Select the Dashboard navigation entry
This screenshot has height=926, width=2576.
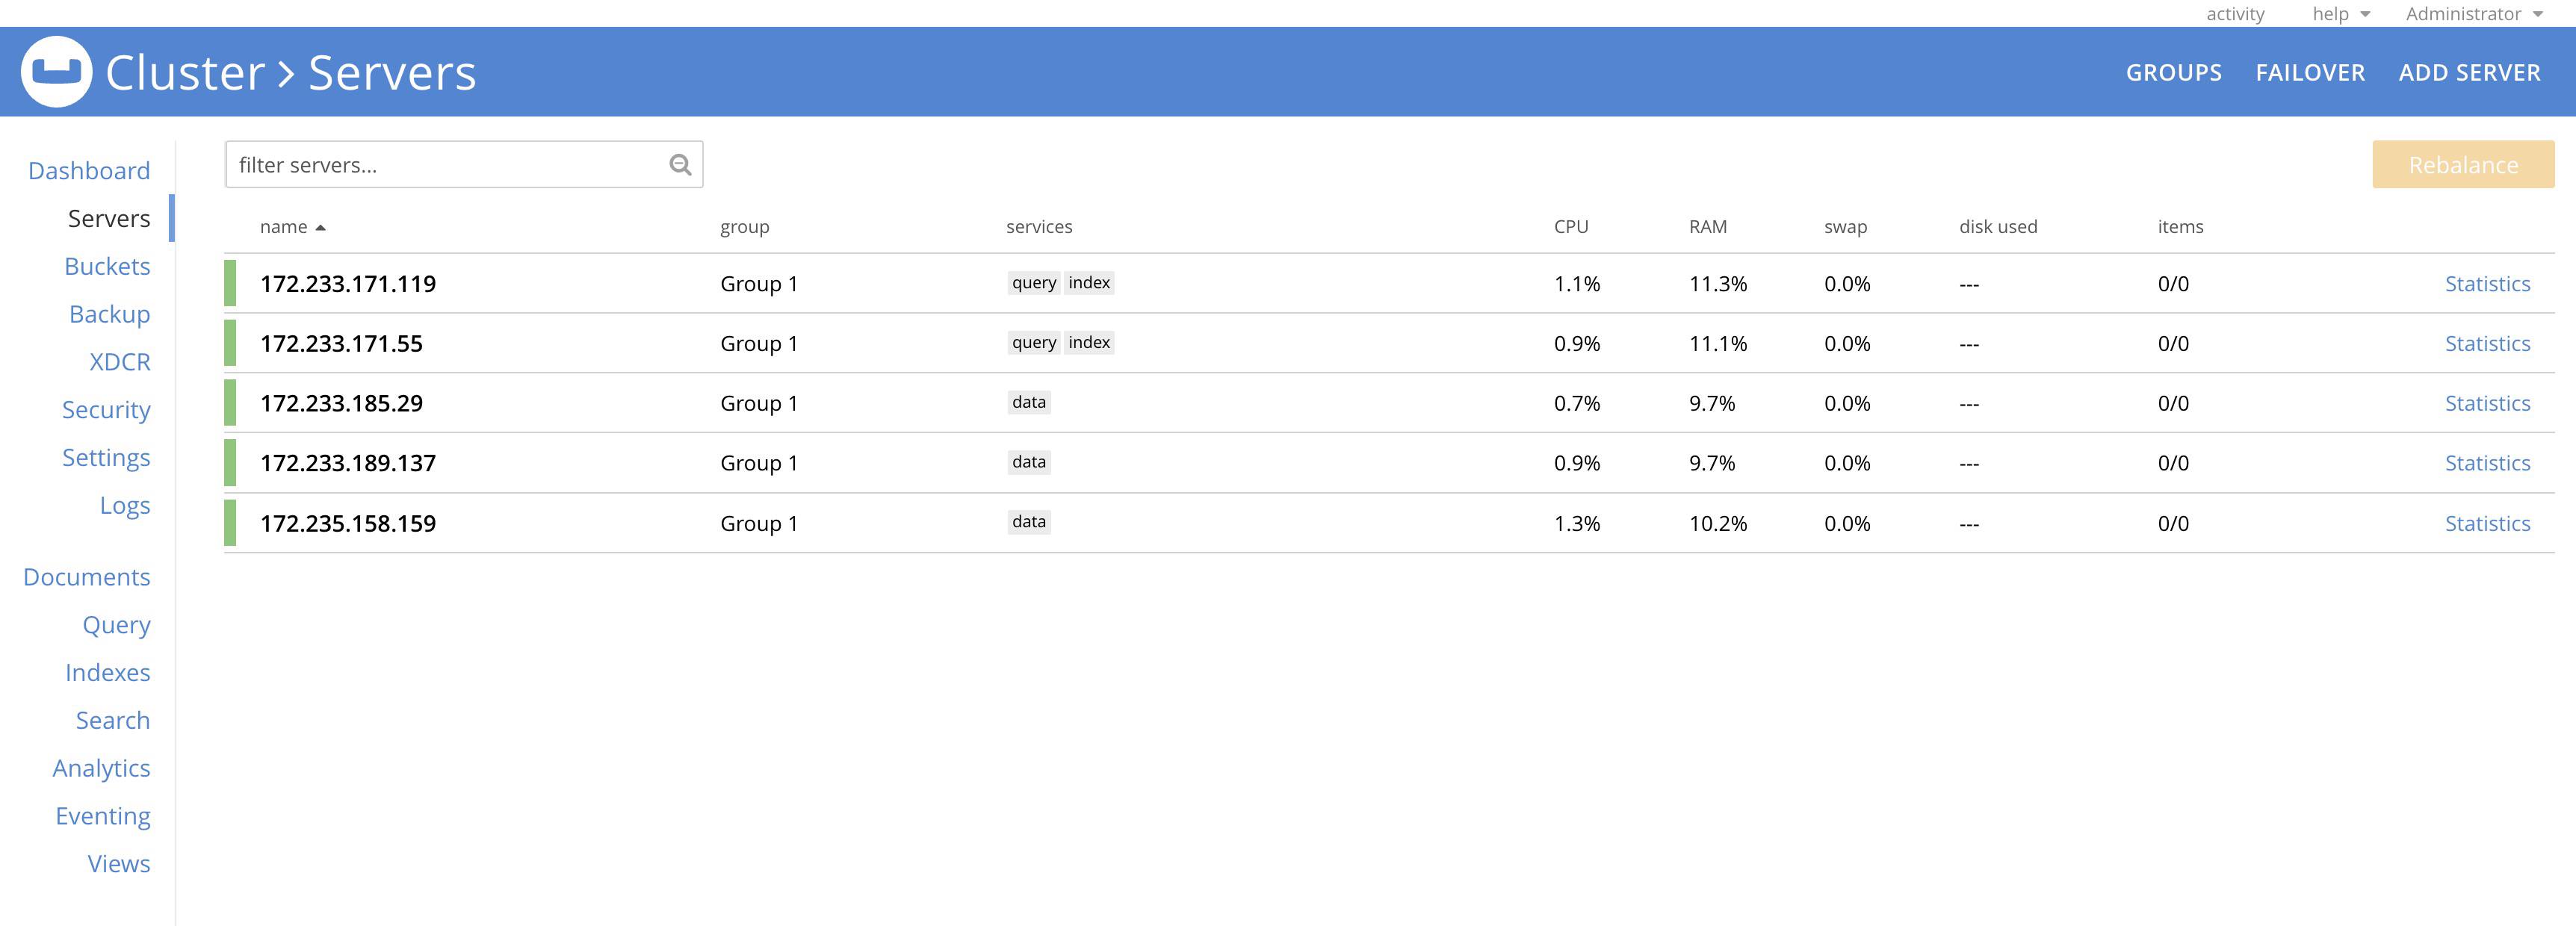click(89, 170)
